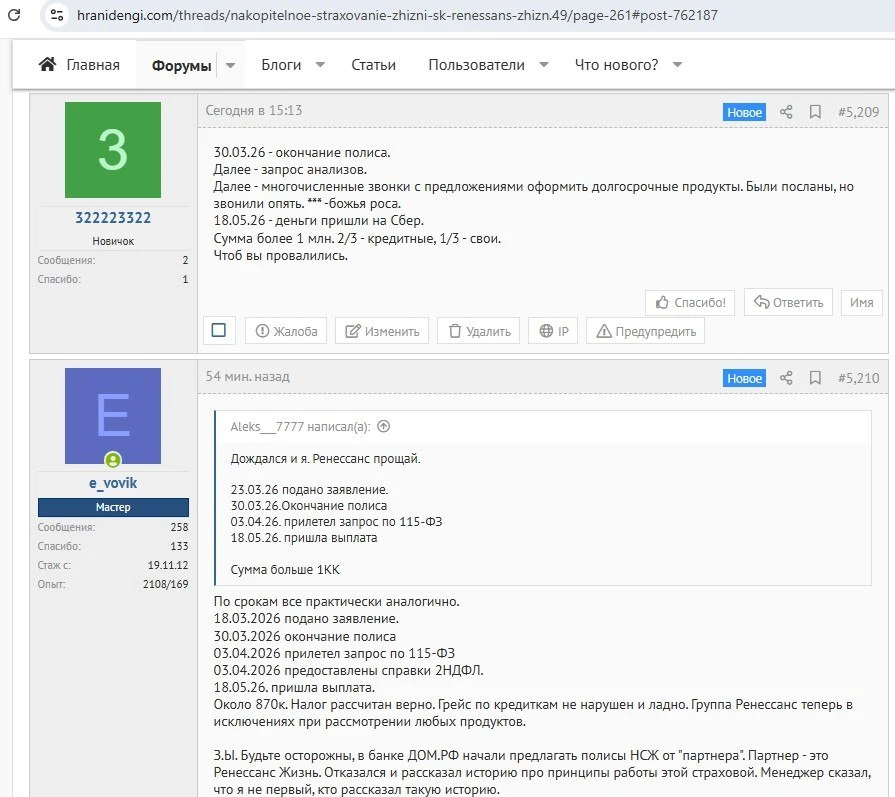895x797 pixels.
Task: Open profile link e_vovik
Action: click(x=113, y=483)
